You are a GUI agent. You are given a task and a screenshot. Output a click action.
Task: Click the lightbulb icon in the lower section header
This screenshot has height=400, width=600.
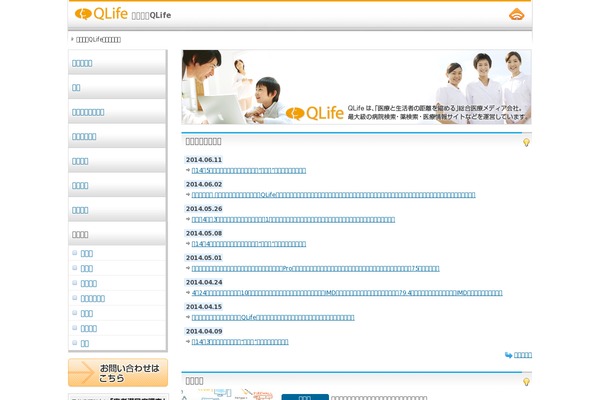click(526, 382)
